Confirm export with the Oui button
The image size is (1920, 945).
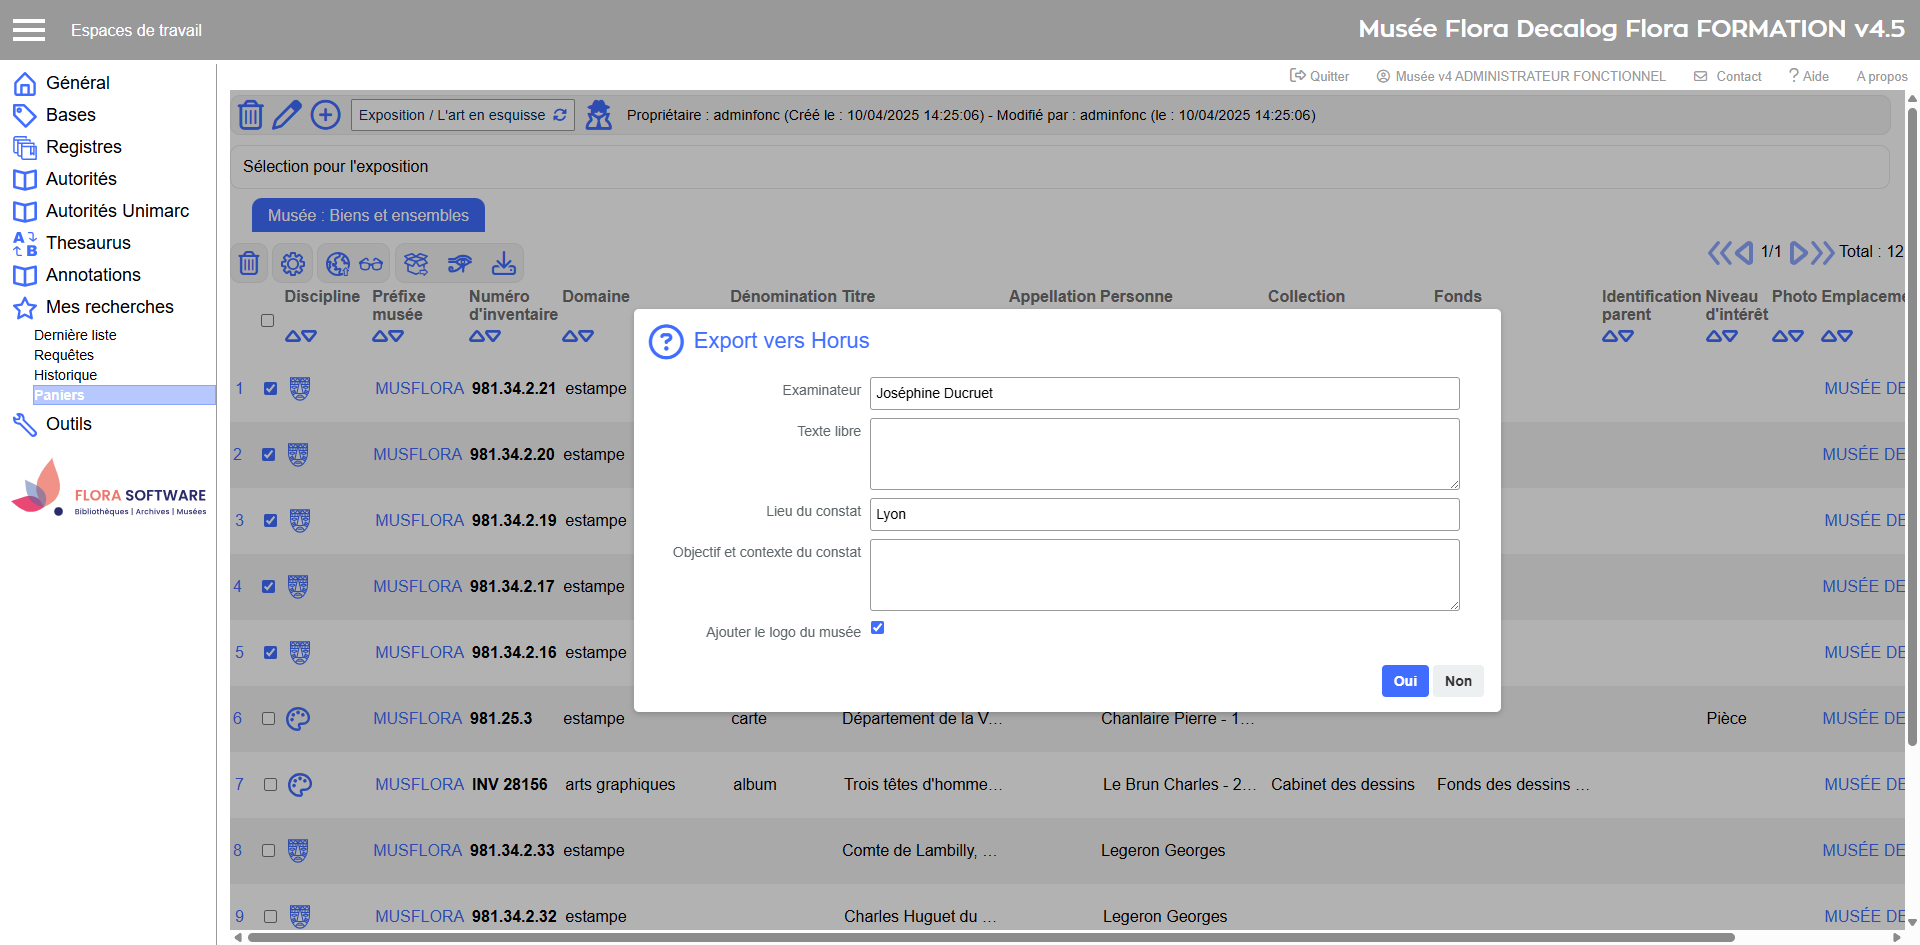click(1404, 681)
